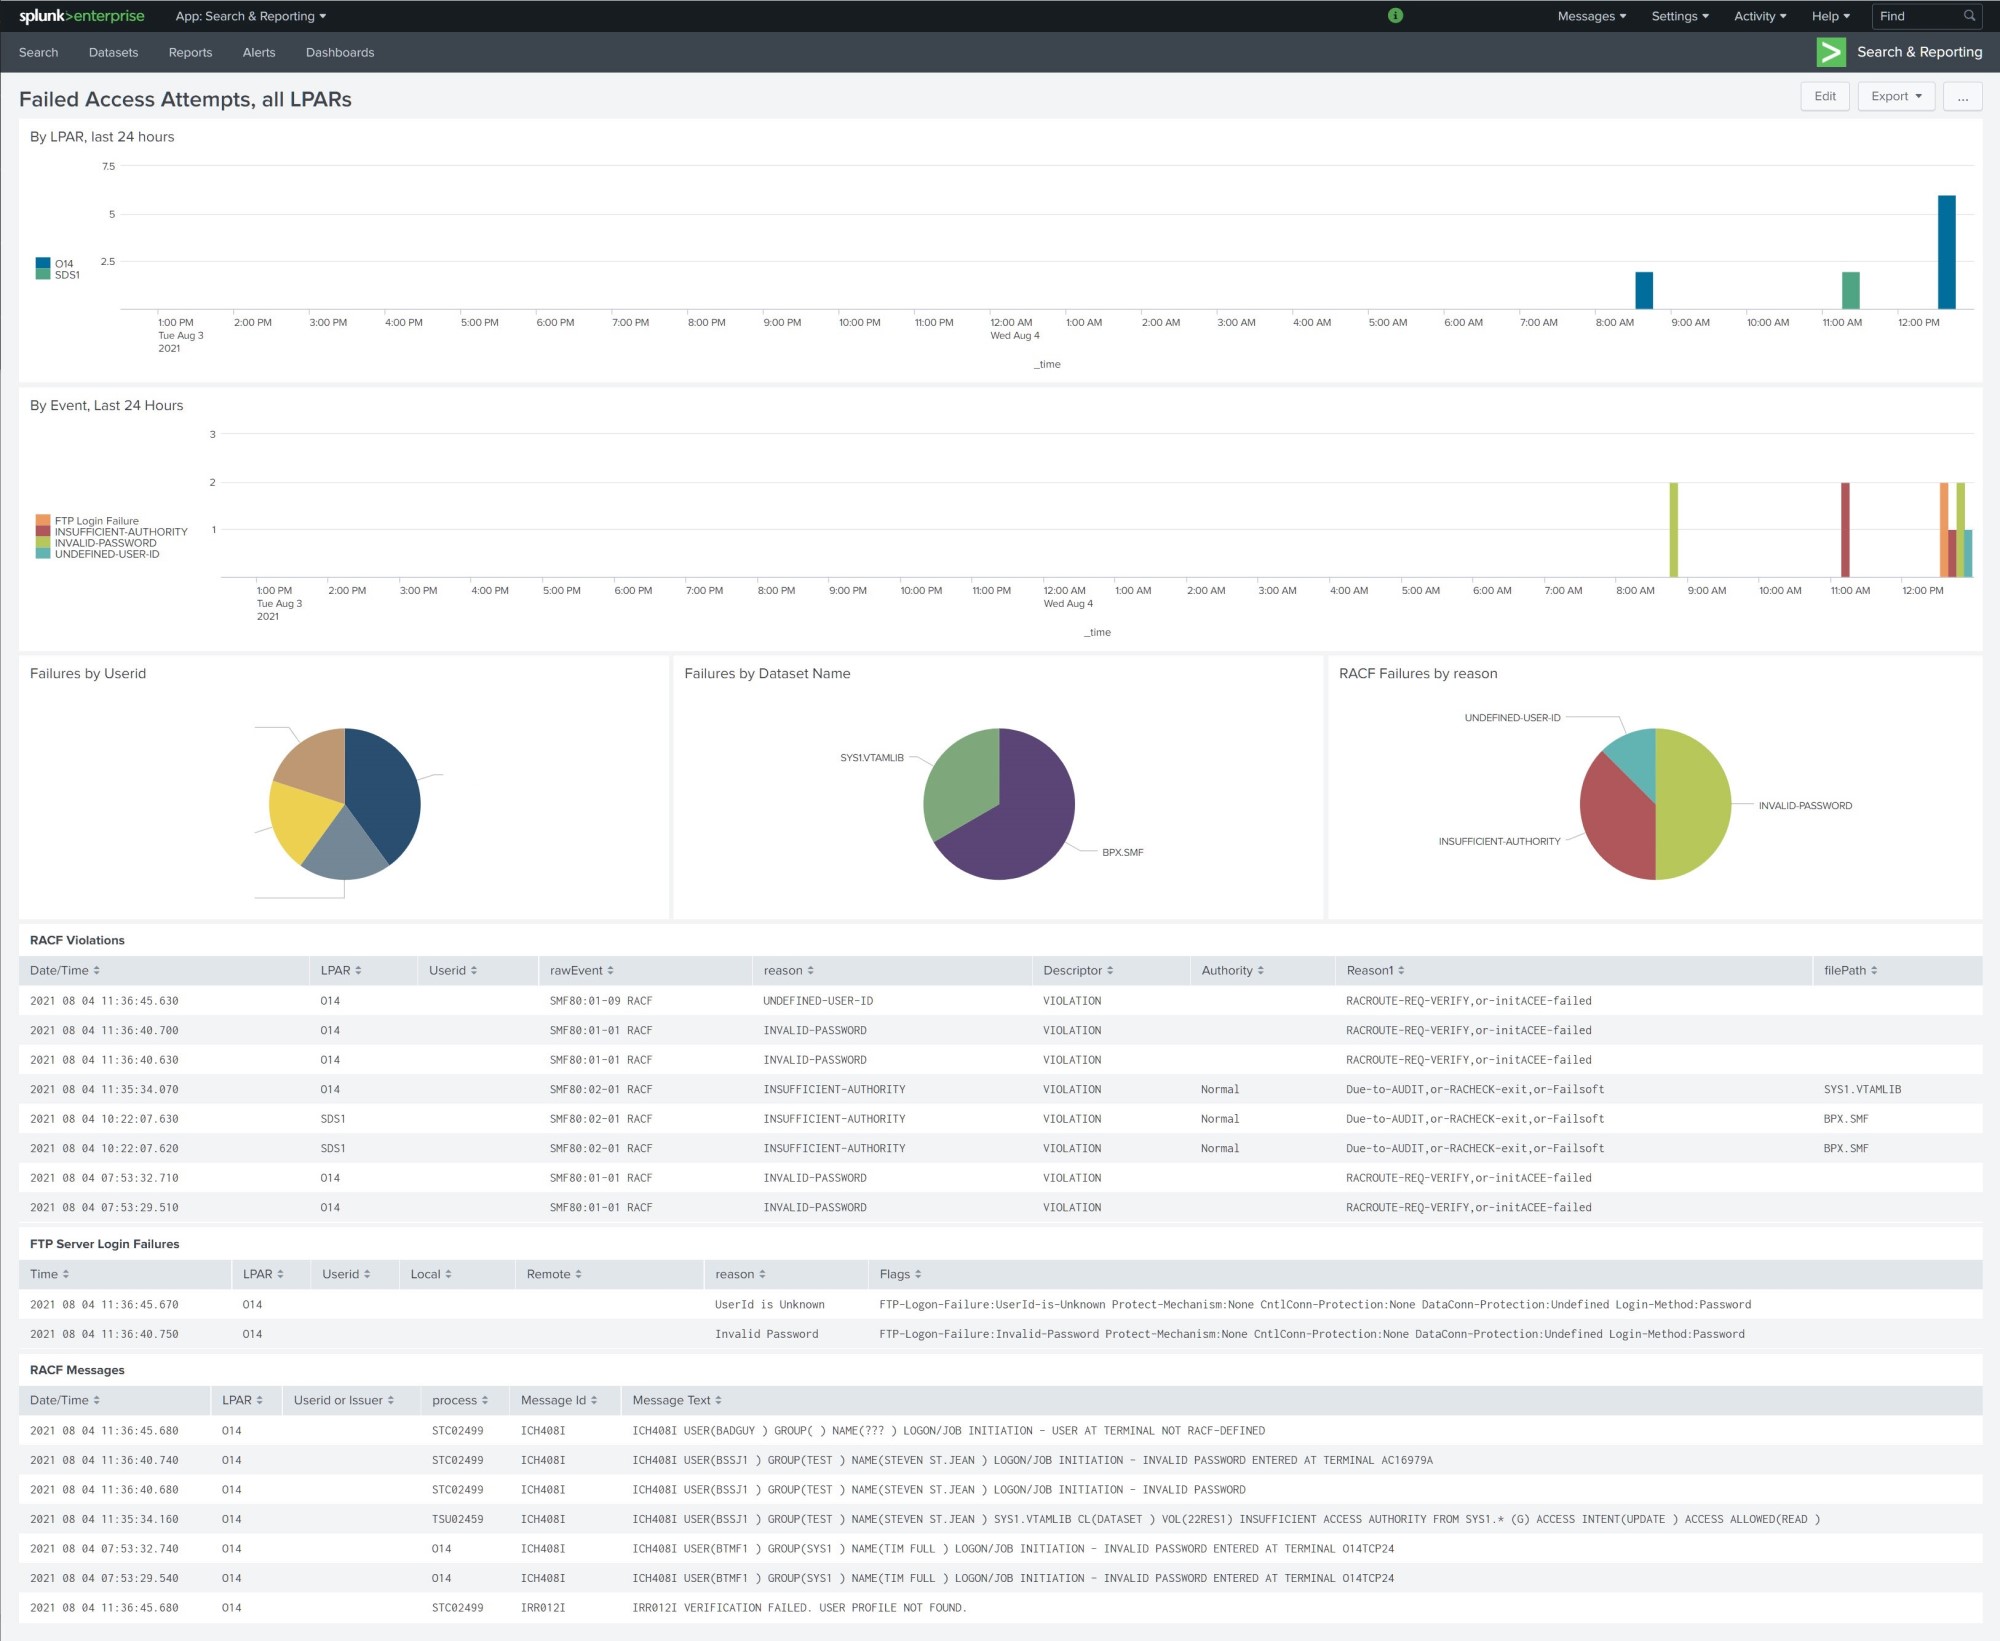Click the green Search & Reporting app icon
Viewport: 2000px width, 1641px height.
tap(1830, 52)
